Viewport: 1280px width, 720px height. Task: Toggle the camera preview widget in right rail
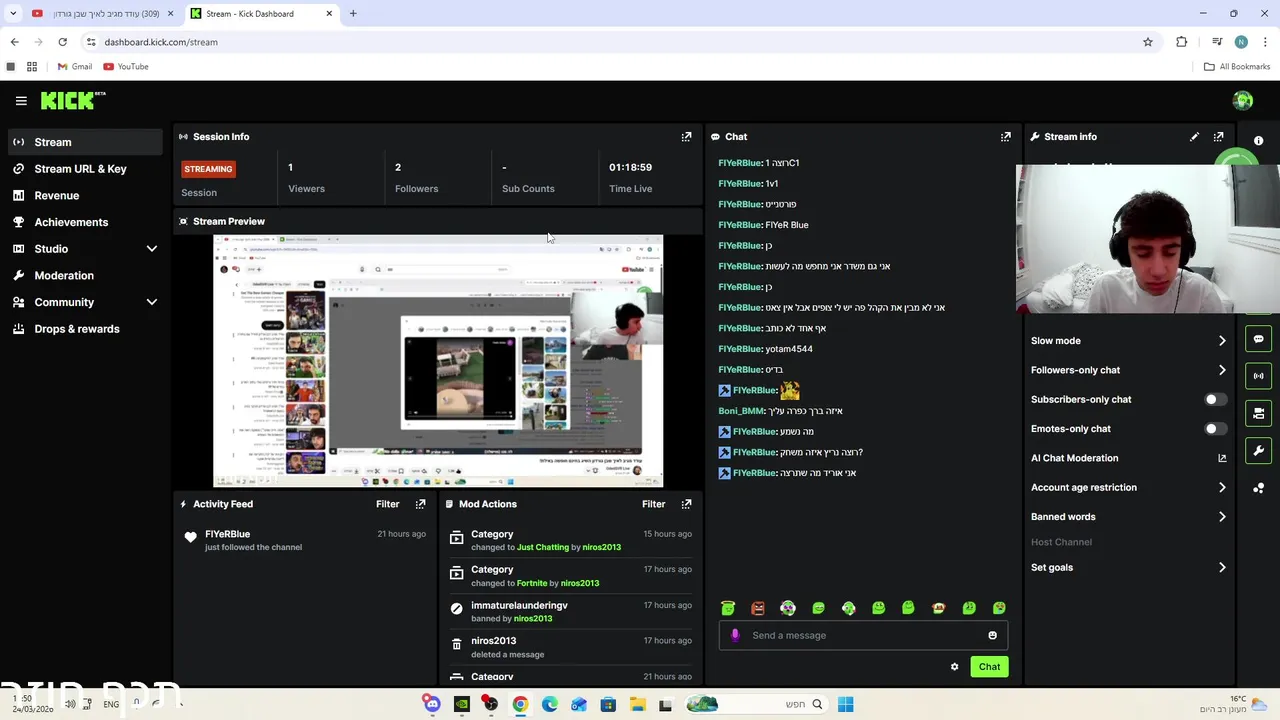[x=1258, y=413]
